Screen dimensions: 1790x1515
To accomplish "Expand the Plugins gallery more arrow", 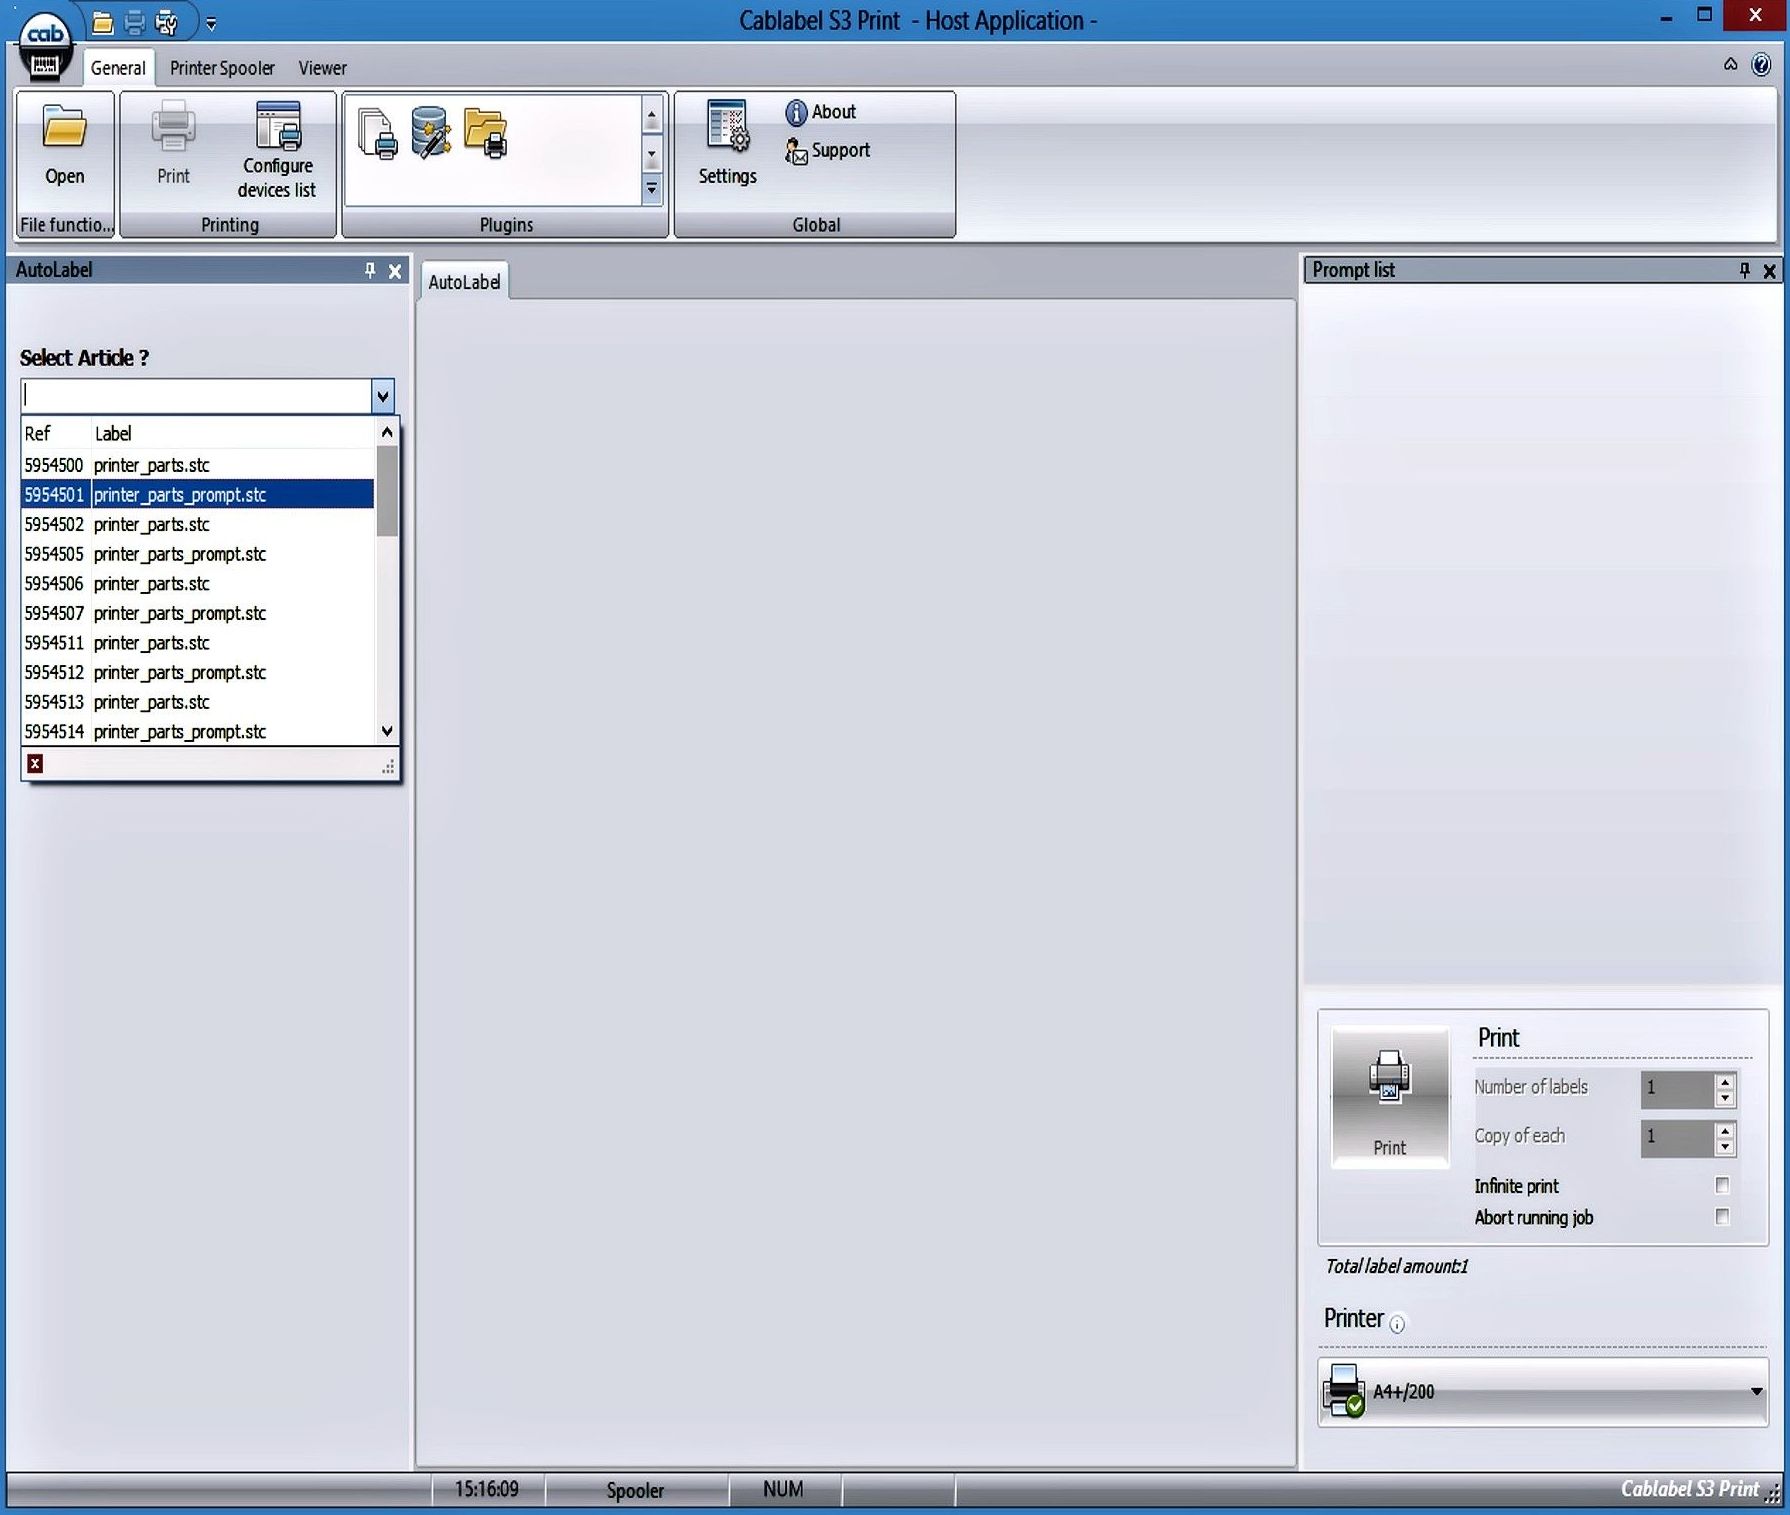I will click(x=651, y=188).
